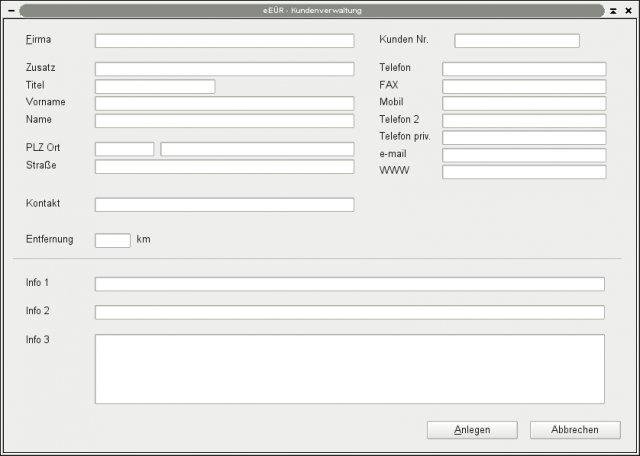Image resolution: width=640 pixels, height=456 pixels.
Task: Cancel with the Abbrechen button
Action: pyautogui.click(x=575, y=430)
